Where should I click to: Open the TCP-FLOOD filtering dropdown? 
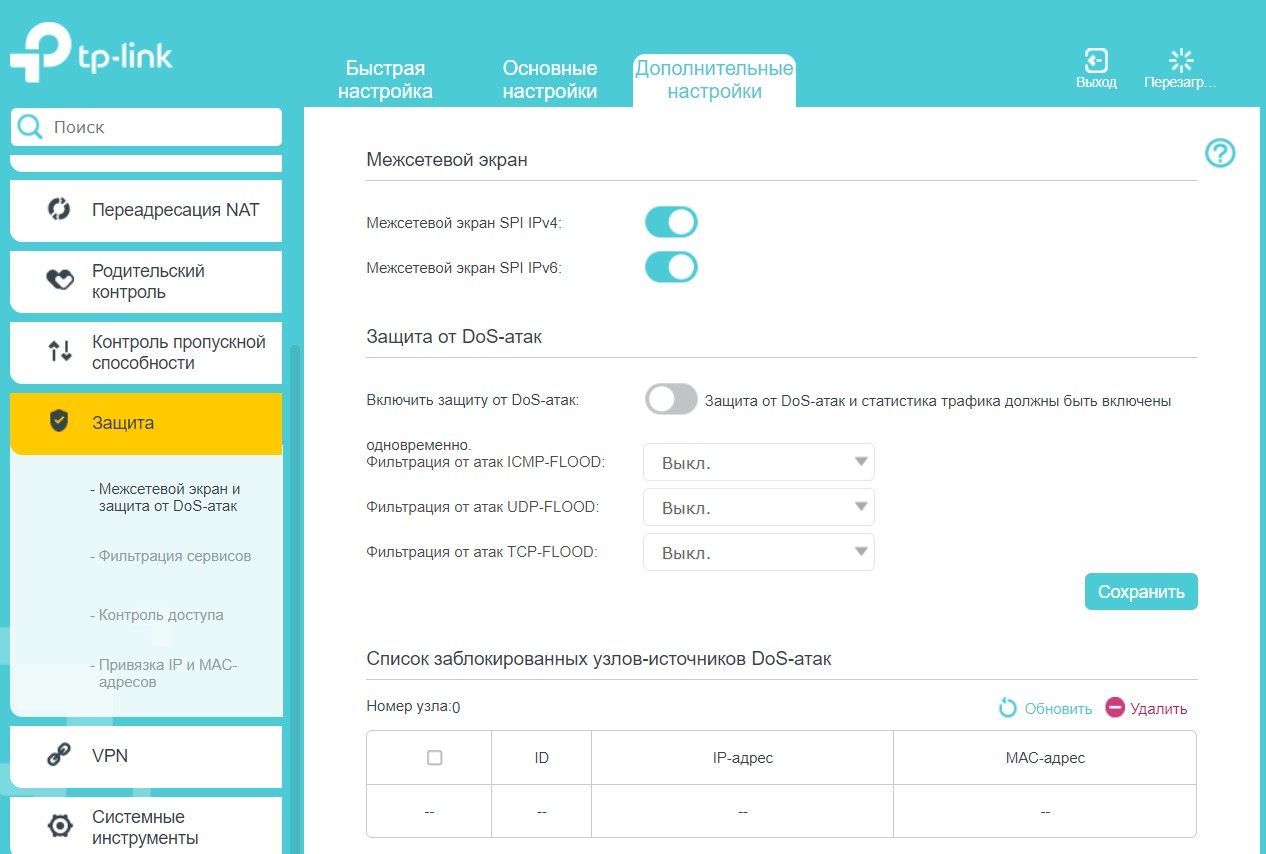coord(758,552)
